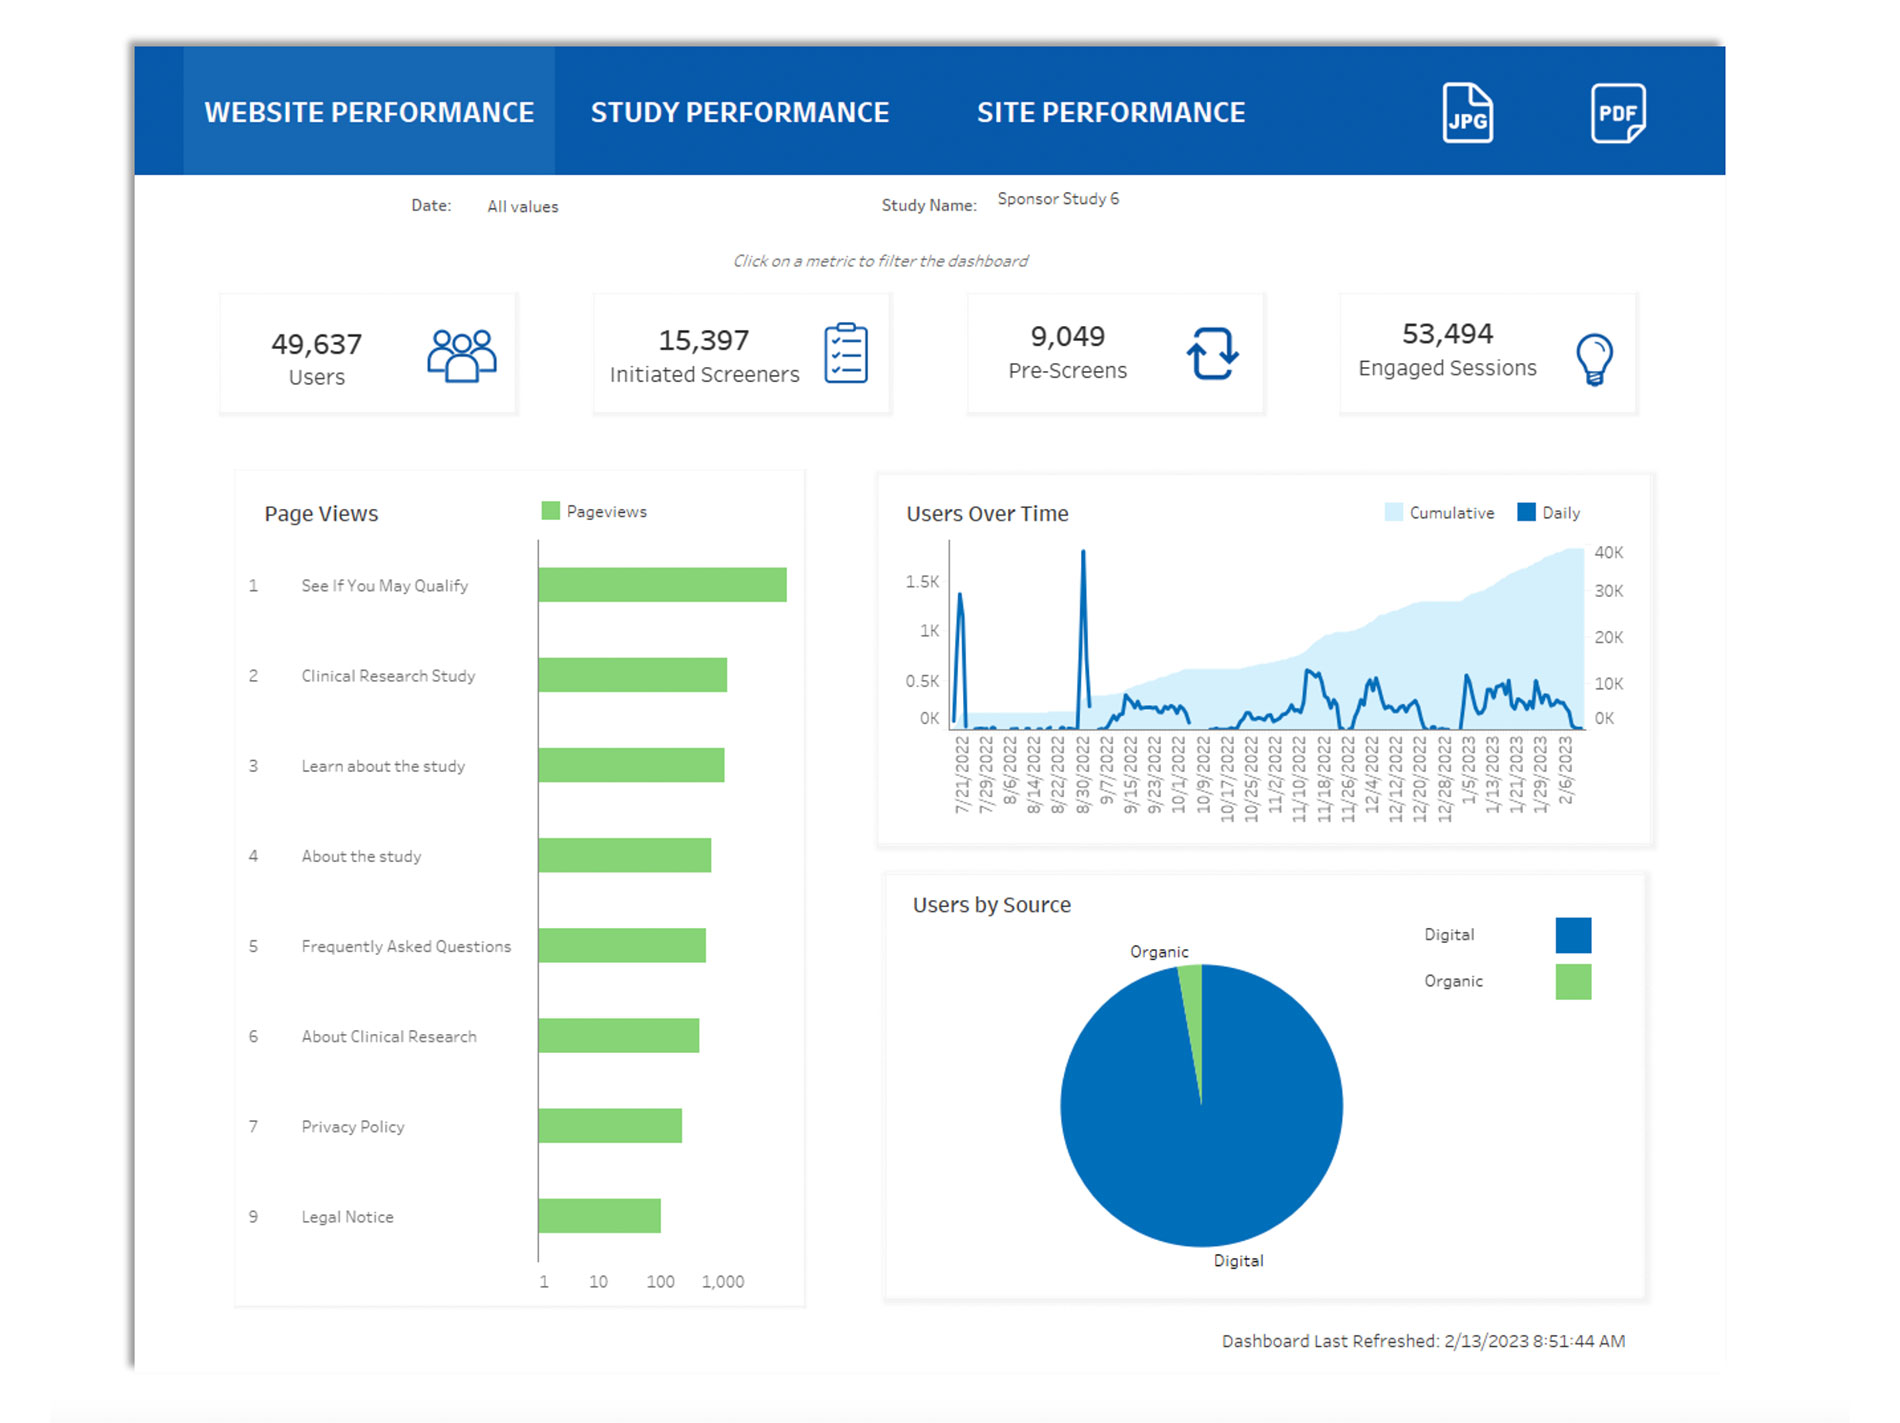Click the Cumulative legend color swatch
Viewport: 1900px width, 1423px height.
coord(1393,512)
